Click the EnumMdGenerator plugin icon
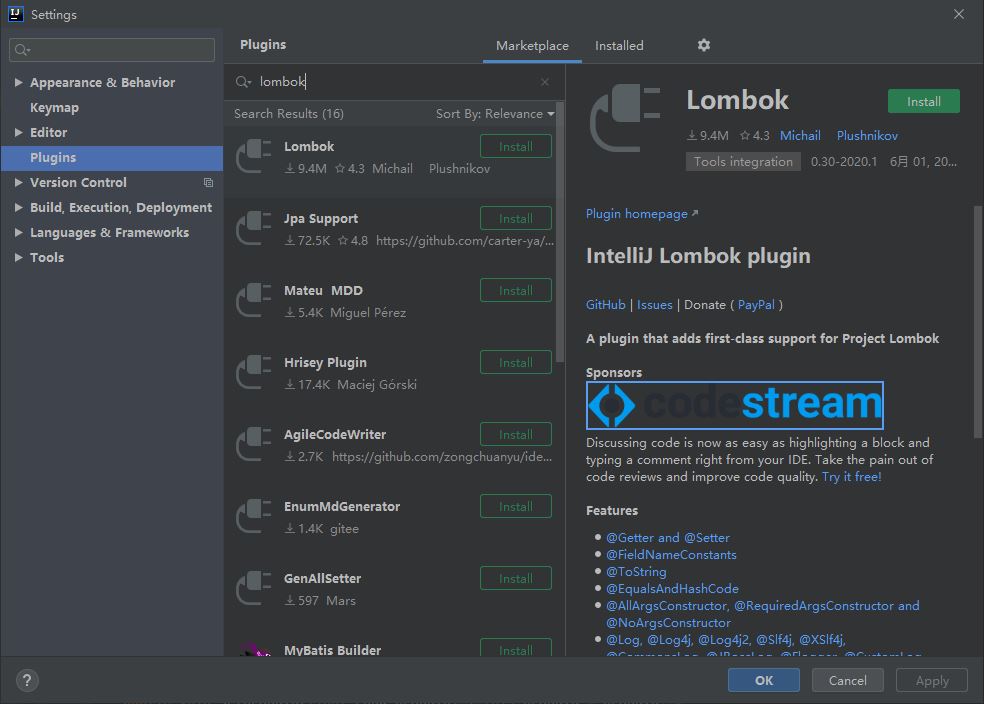Screen dimensions: 984x704 pos(254,517)
